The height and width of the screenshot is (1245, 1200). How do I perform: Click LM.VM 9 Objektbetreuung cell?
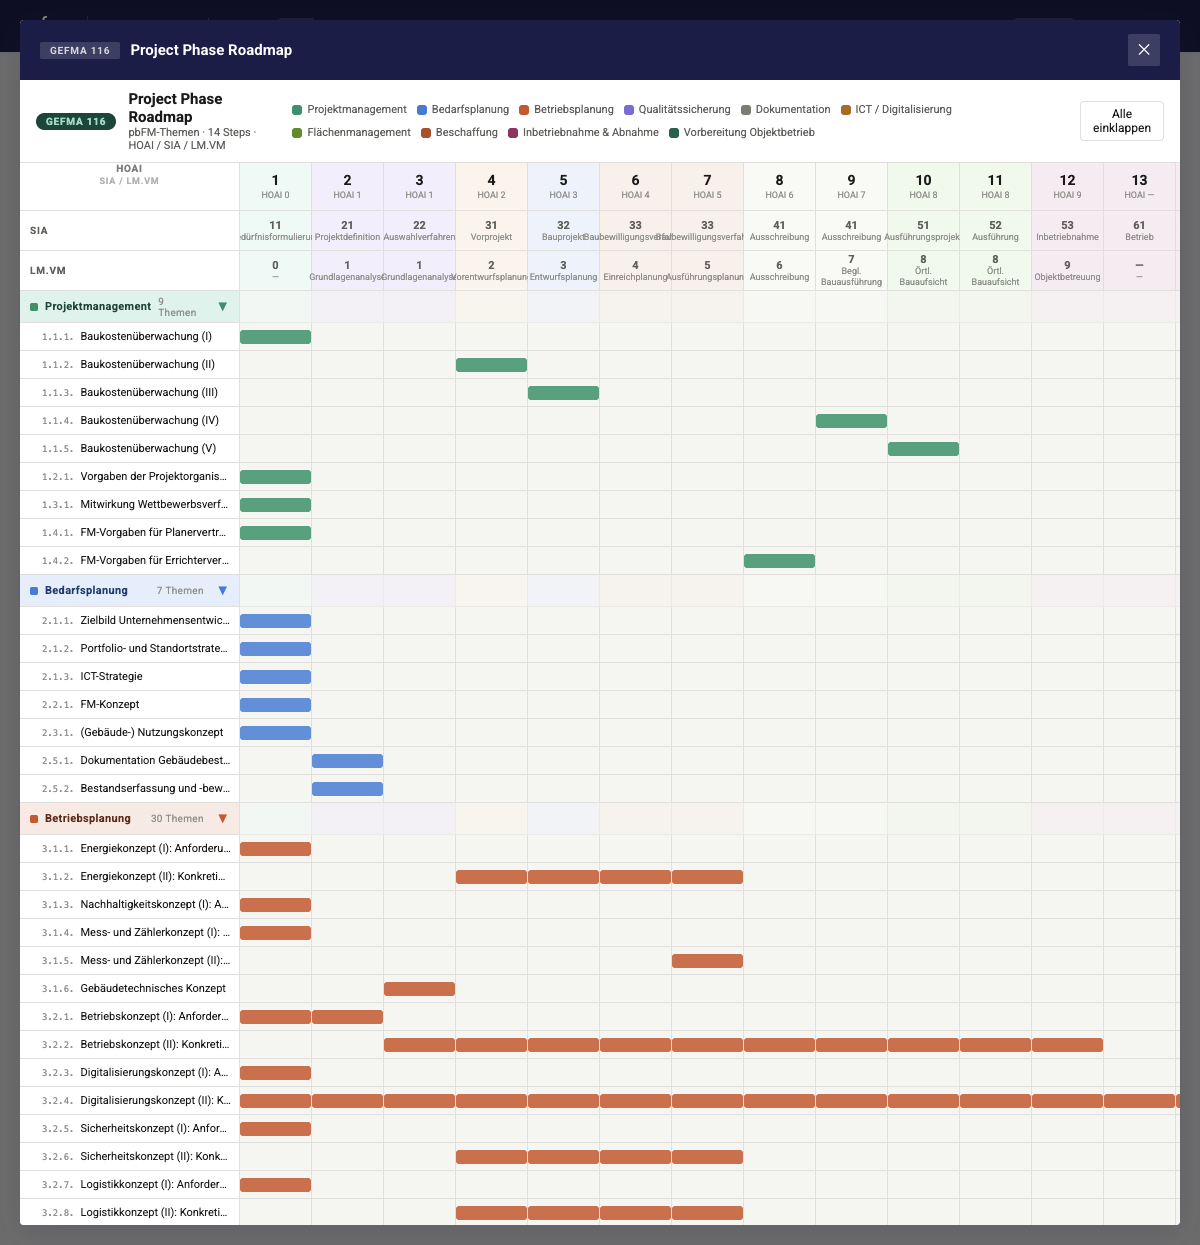(x=1067, y=271)
